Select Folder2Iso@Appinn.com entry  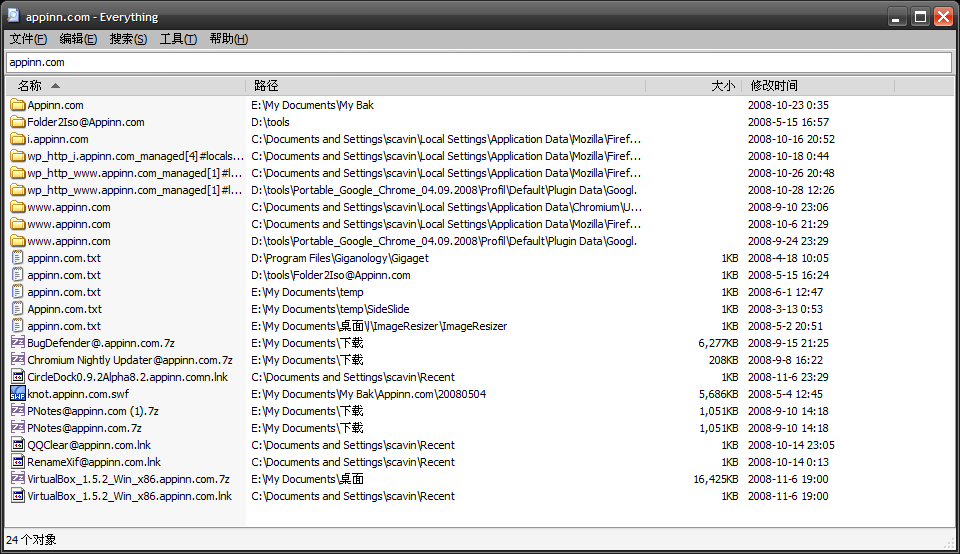86,122
